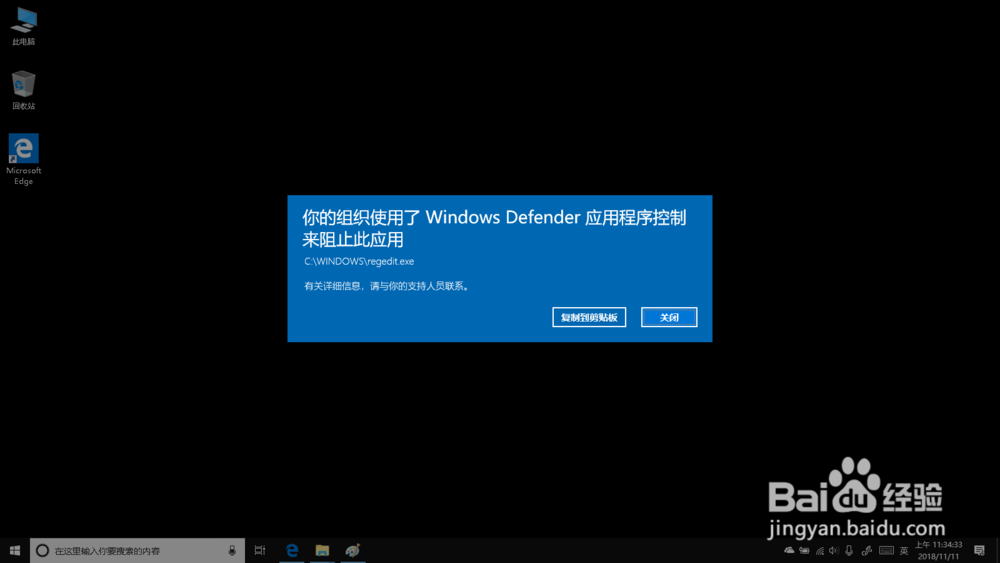
Task: Click the Cortana circle icon
Action: tap(42, 550)
